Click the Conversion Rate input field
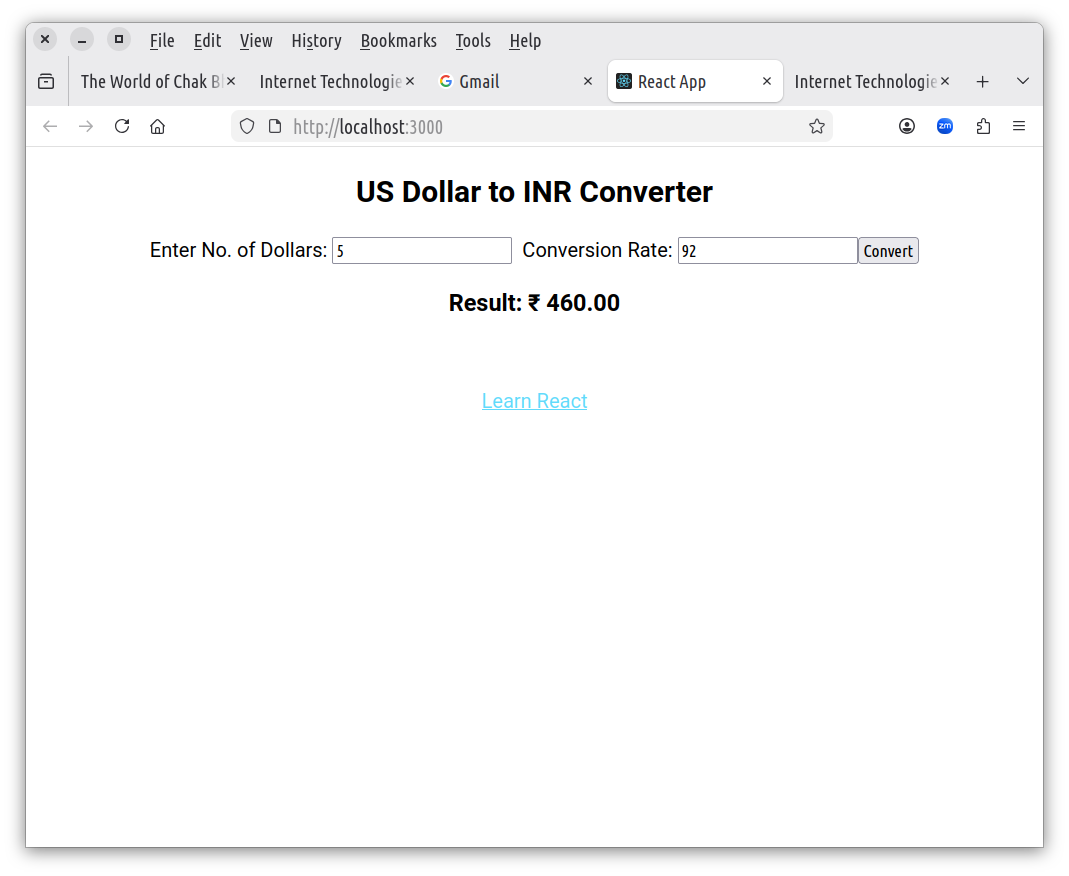Screen dimensions: 1069x876 tap(767, 251)
